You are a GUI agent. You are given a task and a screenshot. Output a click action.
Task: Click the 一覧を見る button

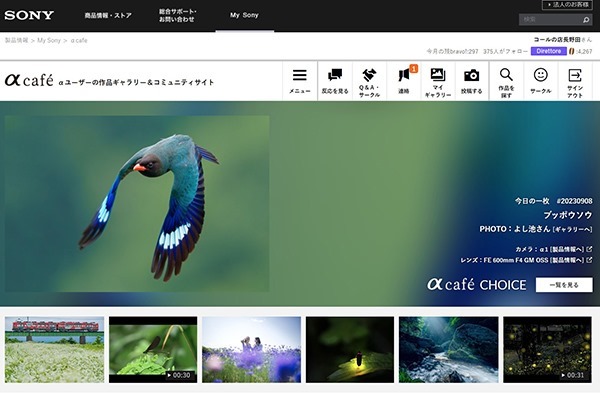point(564,285)
